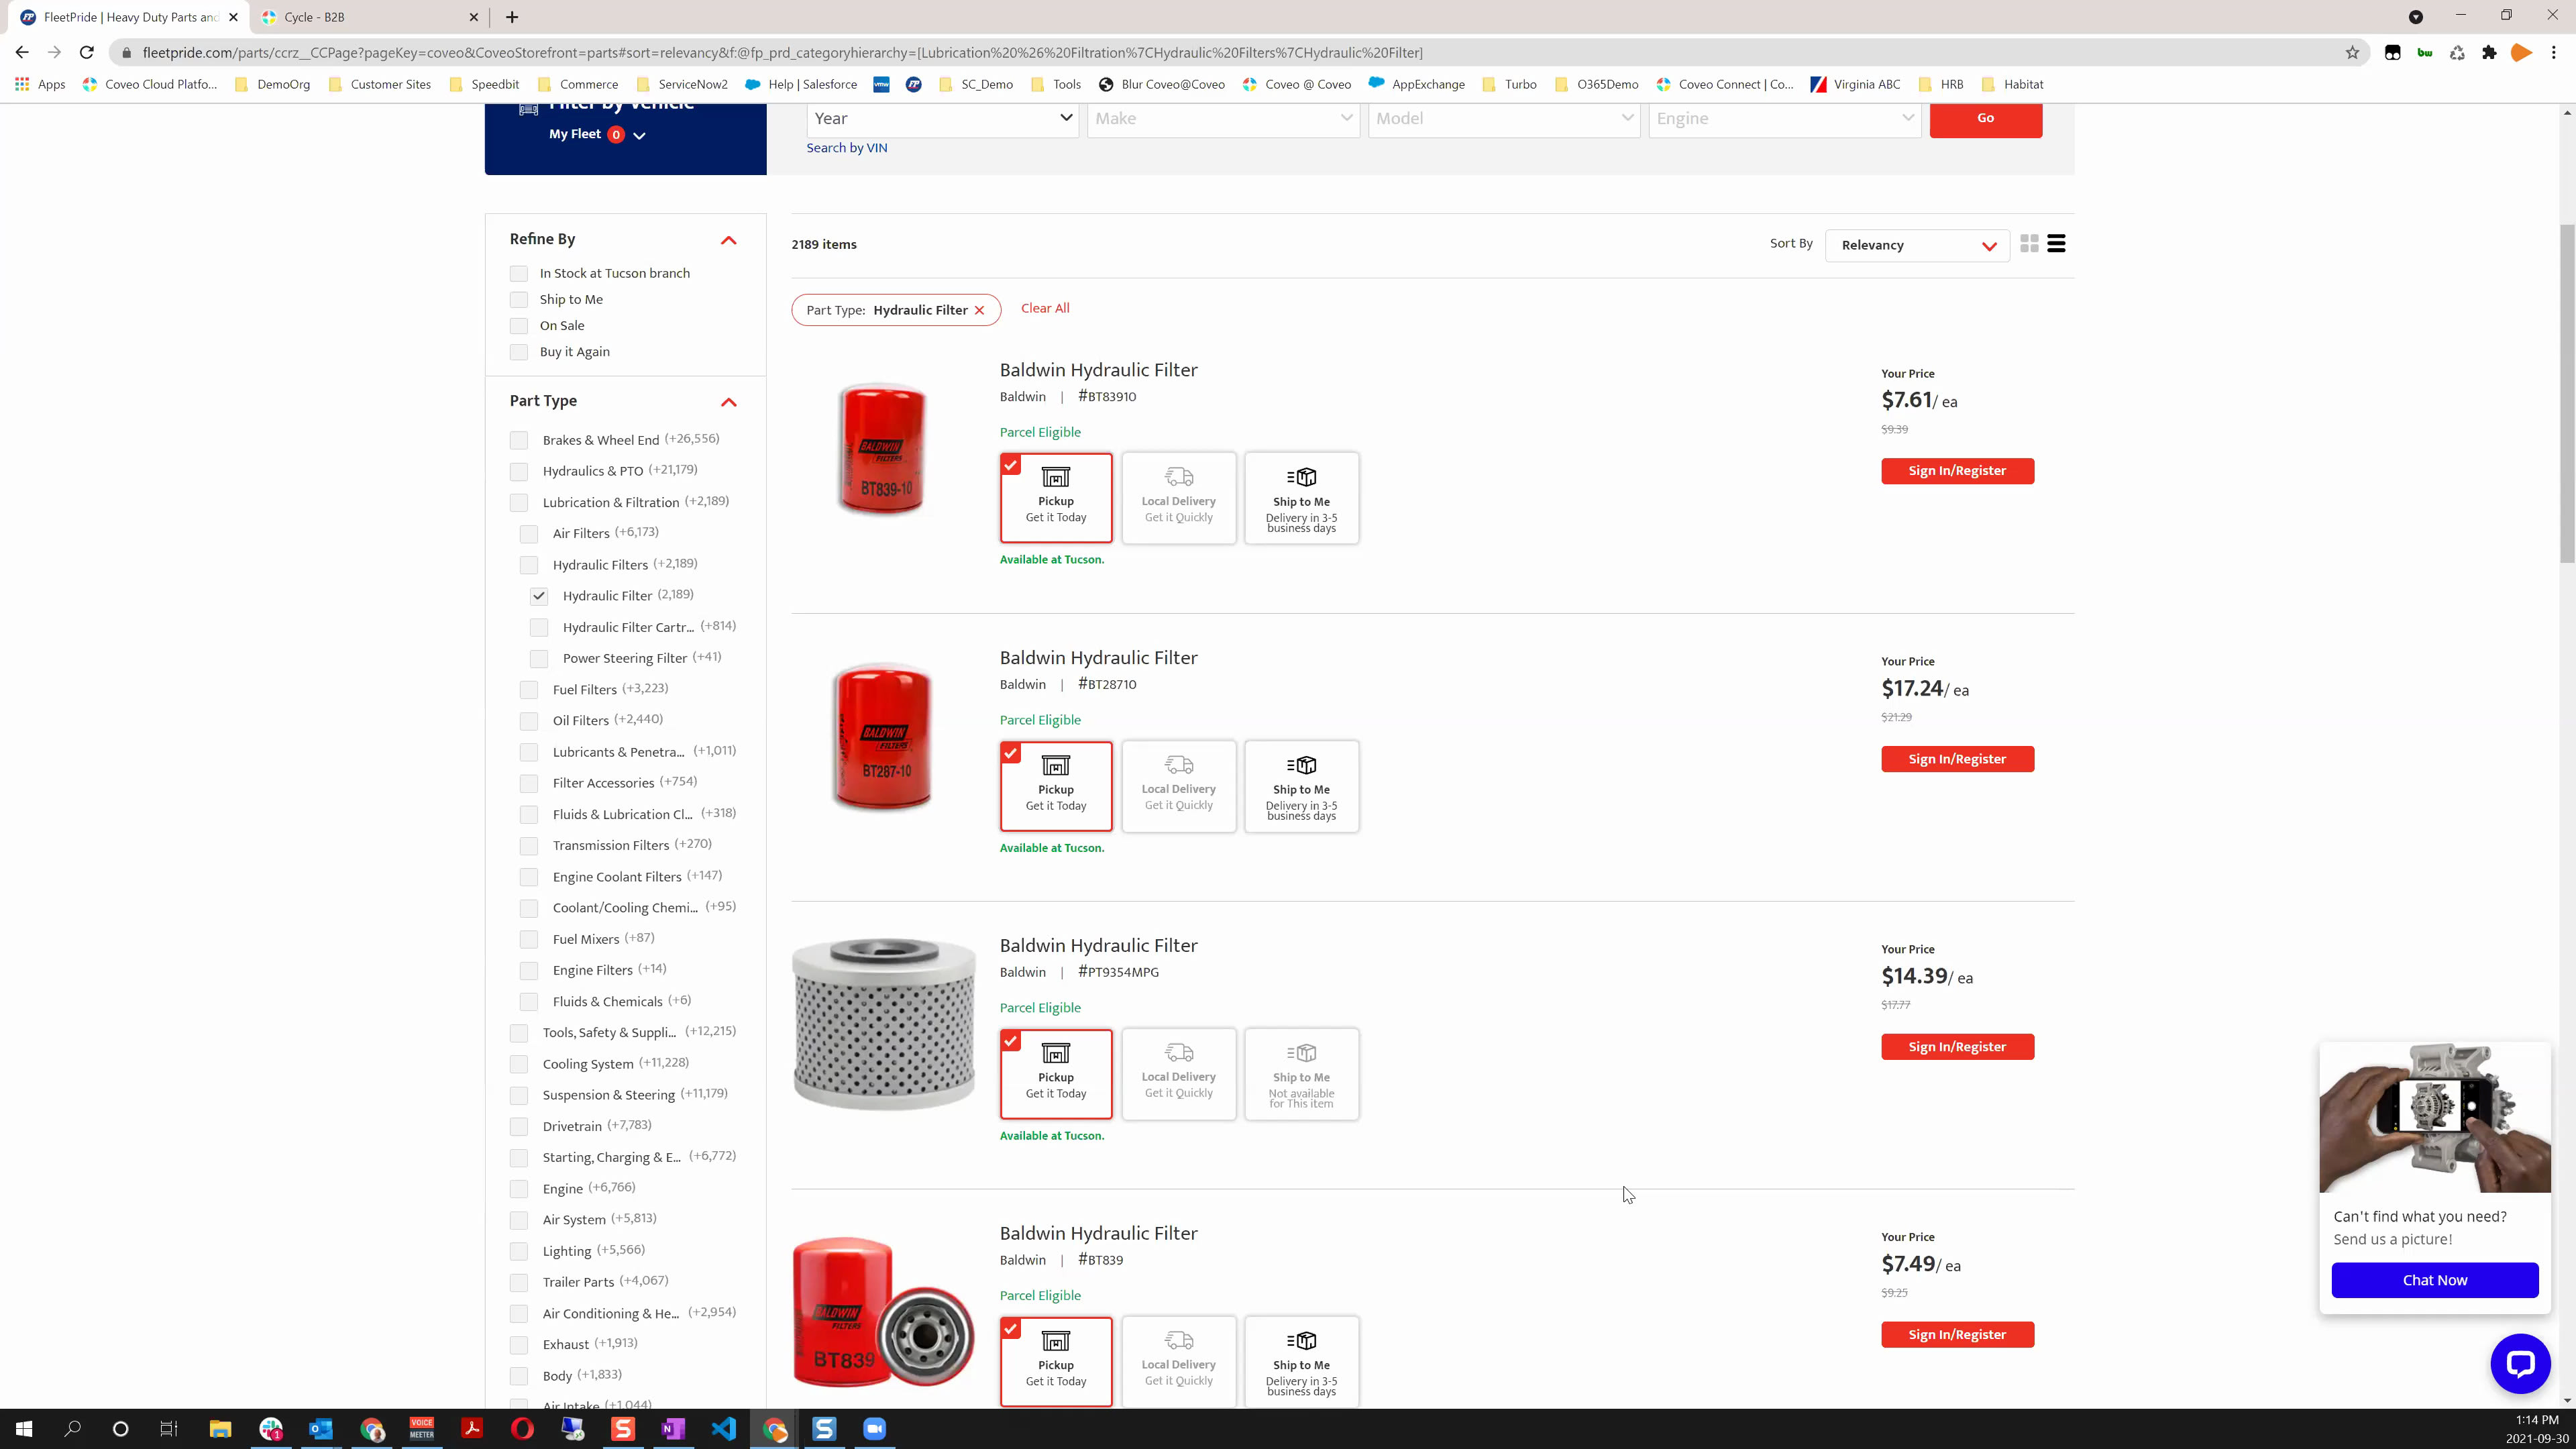
Task: Uncheck the Hydraulic Filter checkbox
Action: [x=539, y=596]
